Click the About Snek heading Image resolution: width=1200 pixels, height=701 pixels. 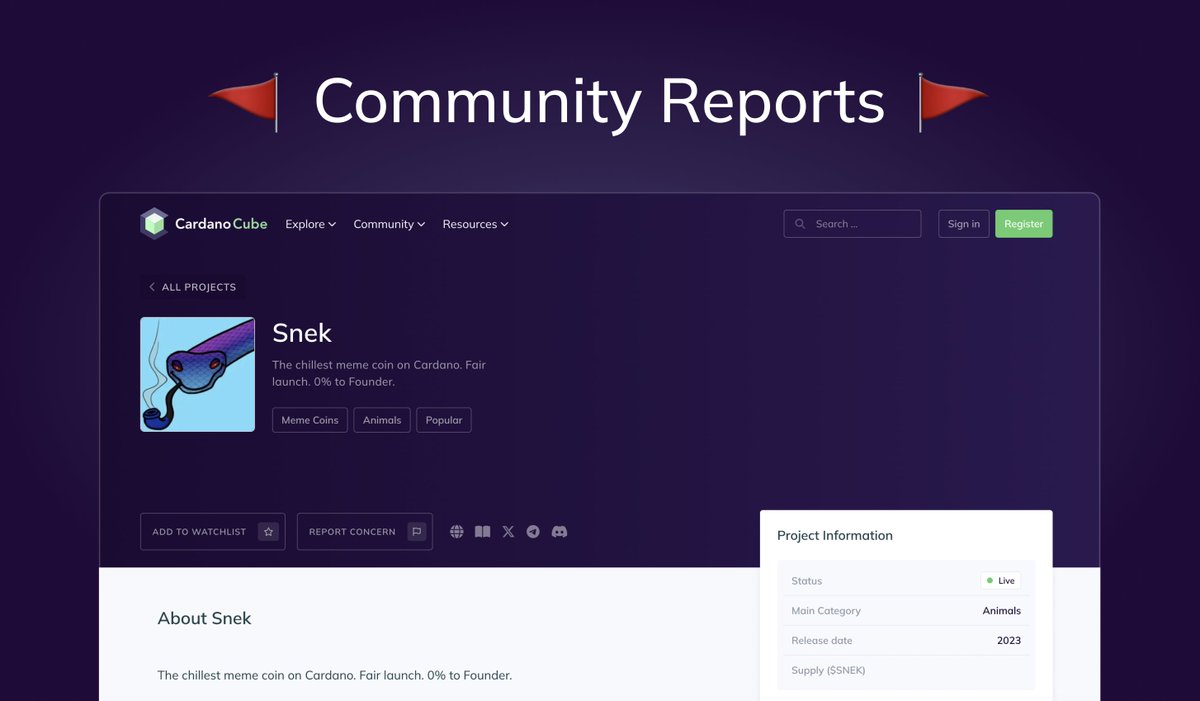pyautogui.click(x=204, y=618)
